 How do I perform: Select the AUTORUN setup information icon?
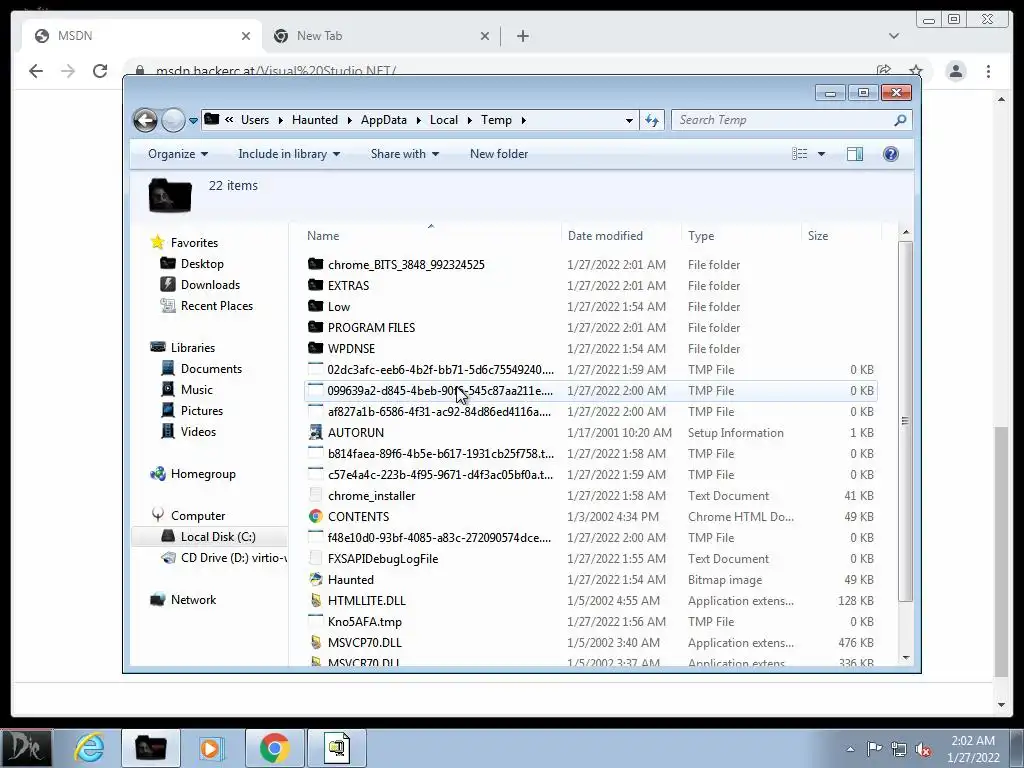[x=315, y=432]
